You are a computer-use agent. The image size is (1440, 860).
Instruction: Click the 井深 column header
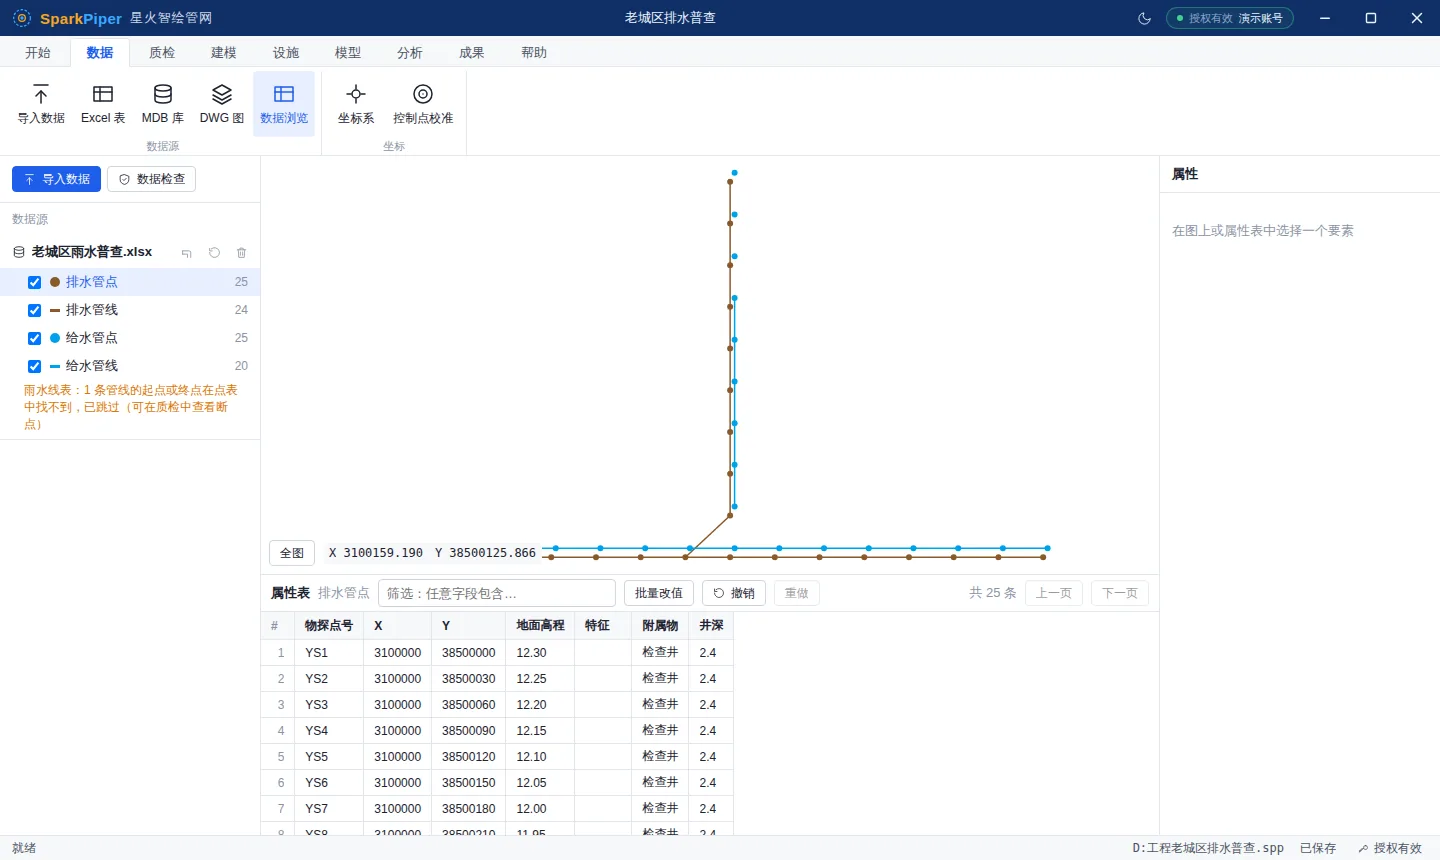(x=712, y=626)
